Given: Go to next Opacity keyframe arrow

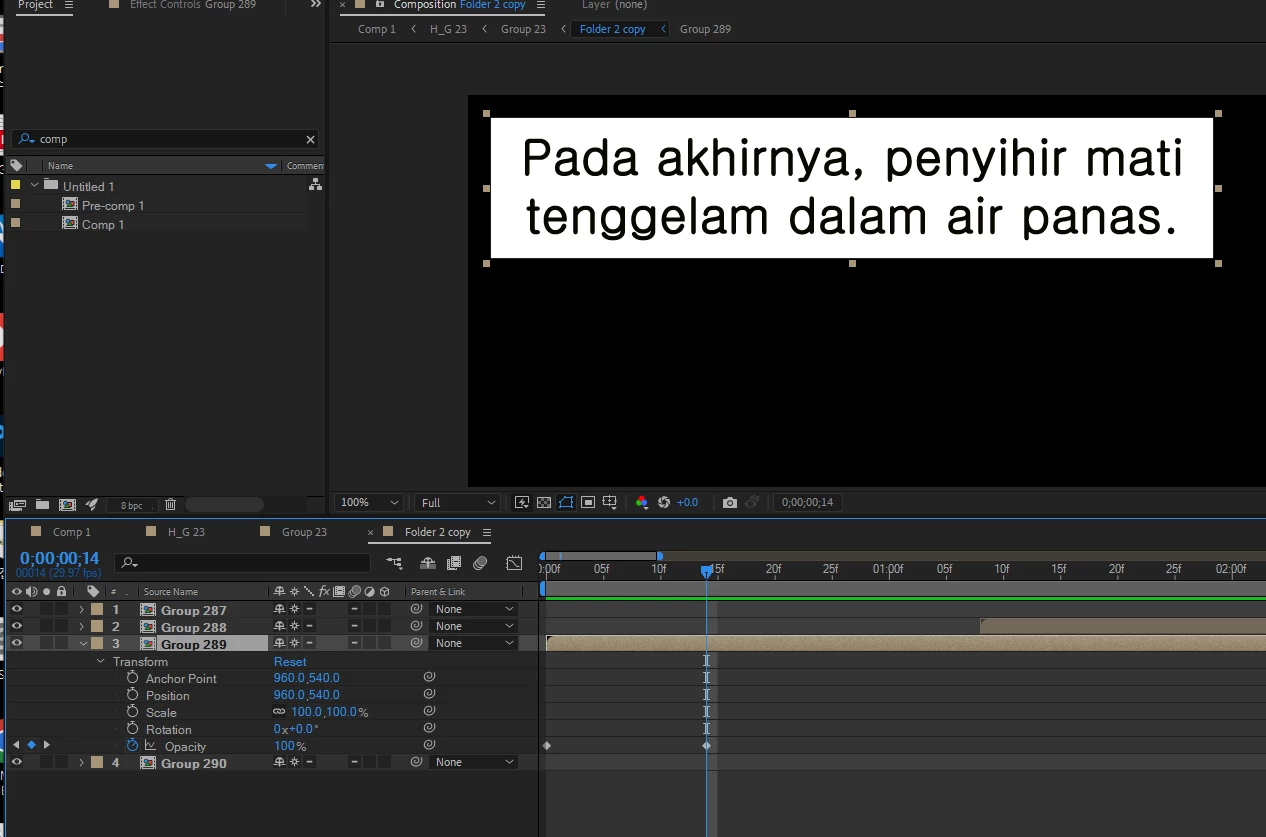Looking at the screenshot, I should [x=46, y=745].
